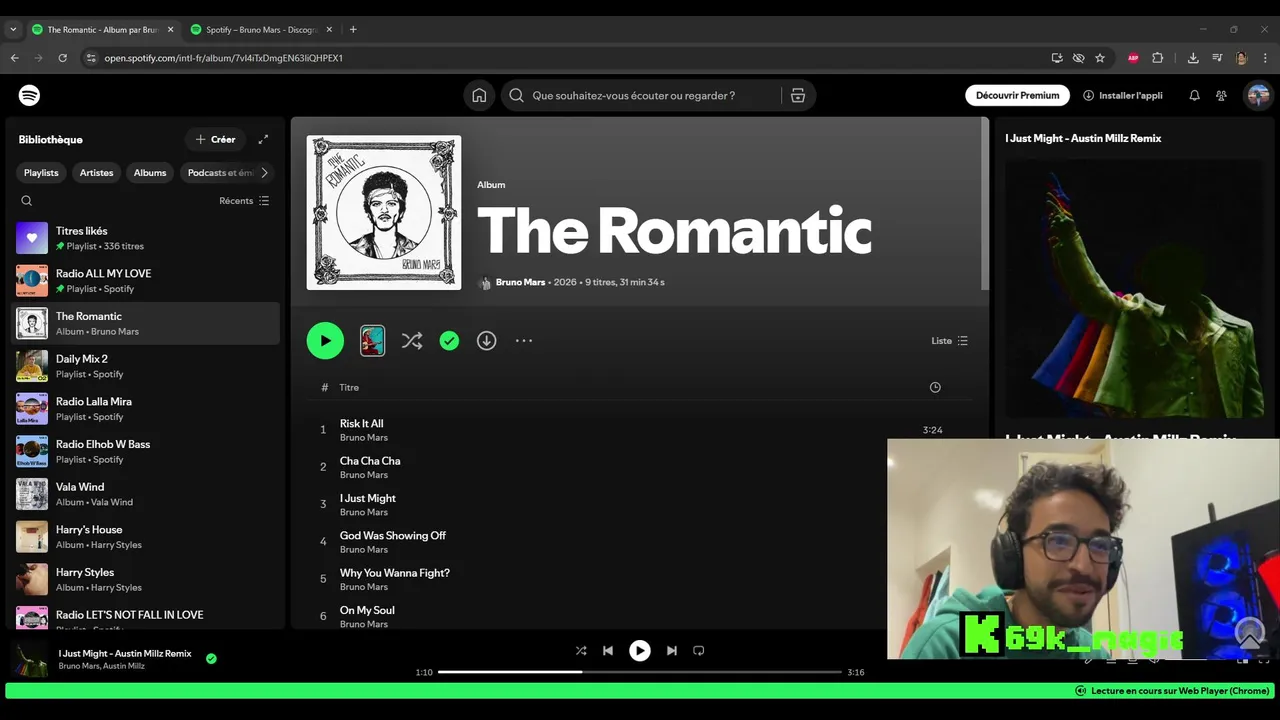
Task: Filter library by Artistes
Action: pos(97,172)
